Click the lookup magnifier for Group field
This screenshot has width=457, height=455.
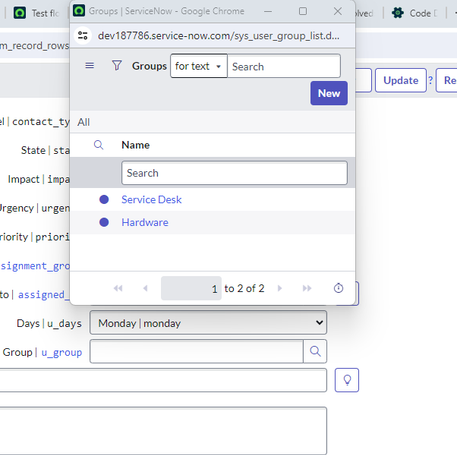(315, 351)
